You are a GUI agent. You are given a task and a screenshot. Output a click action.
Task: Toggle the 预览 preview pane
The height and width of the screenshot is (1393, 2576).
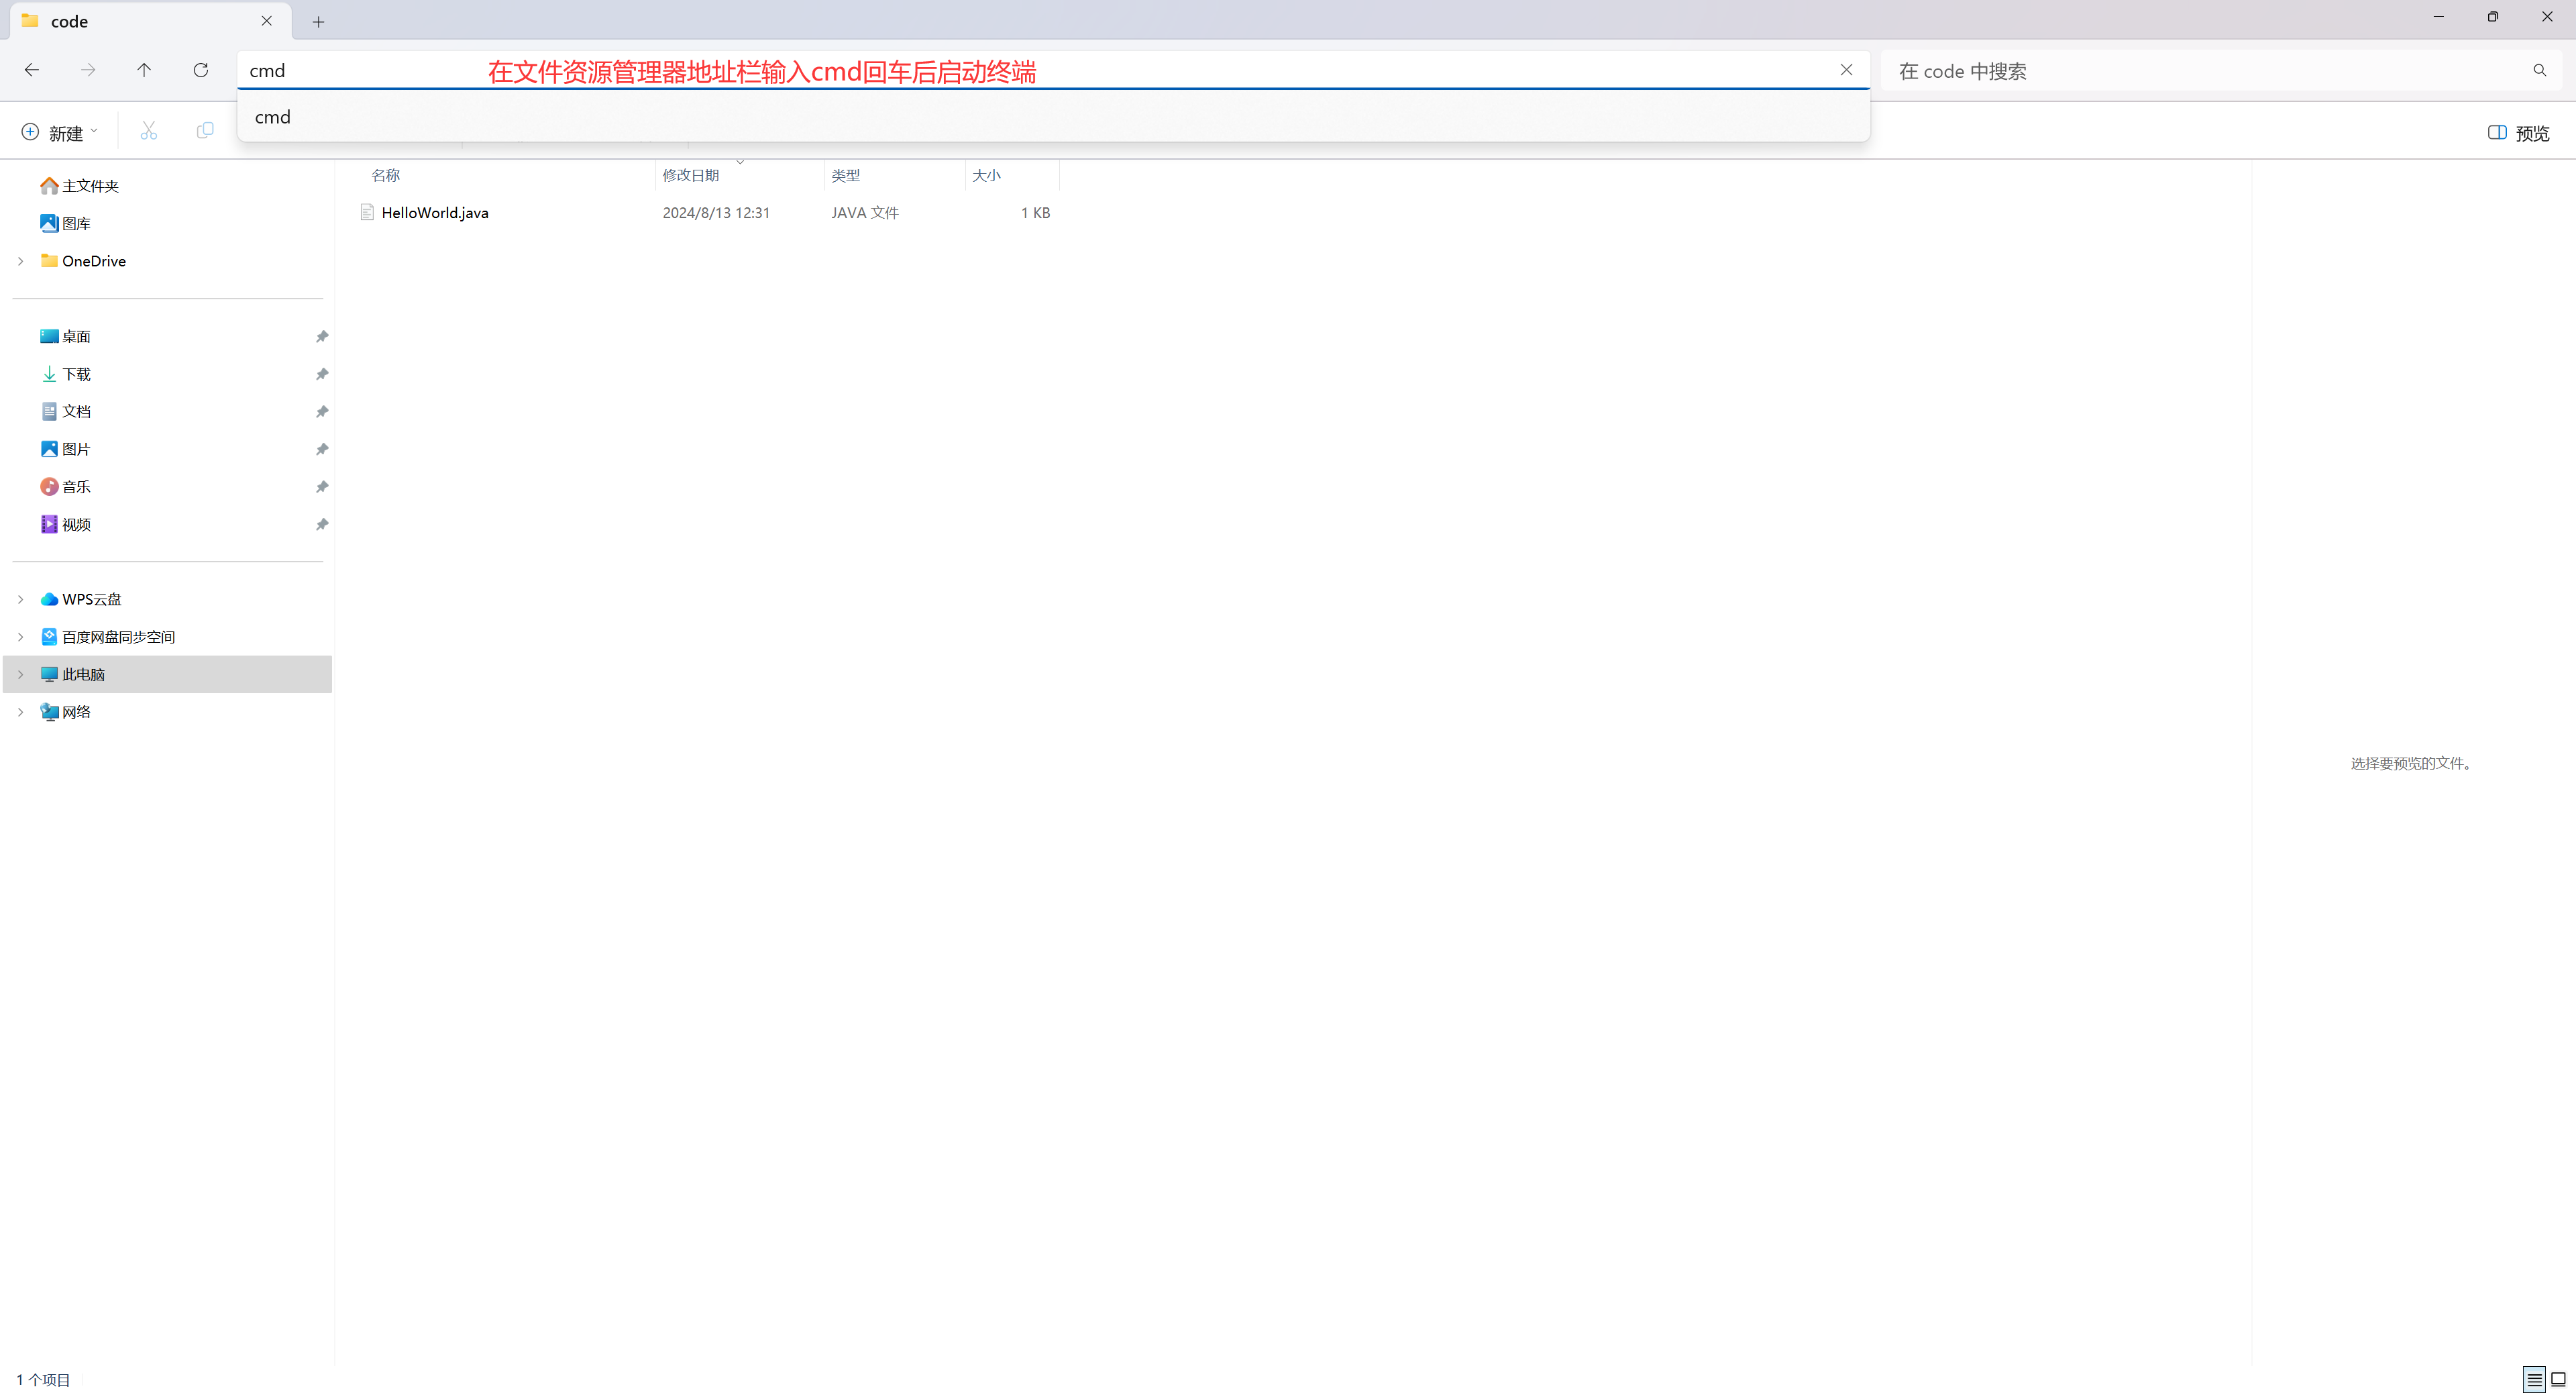[2518, 133]
